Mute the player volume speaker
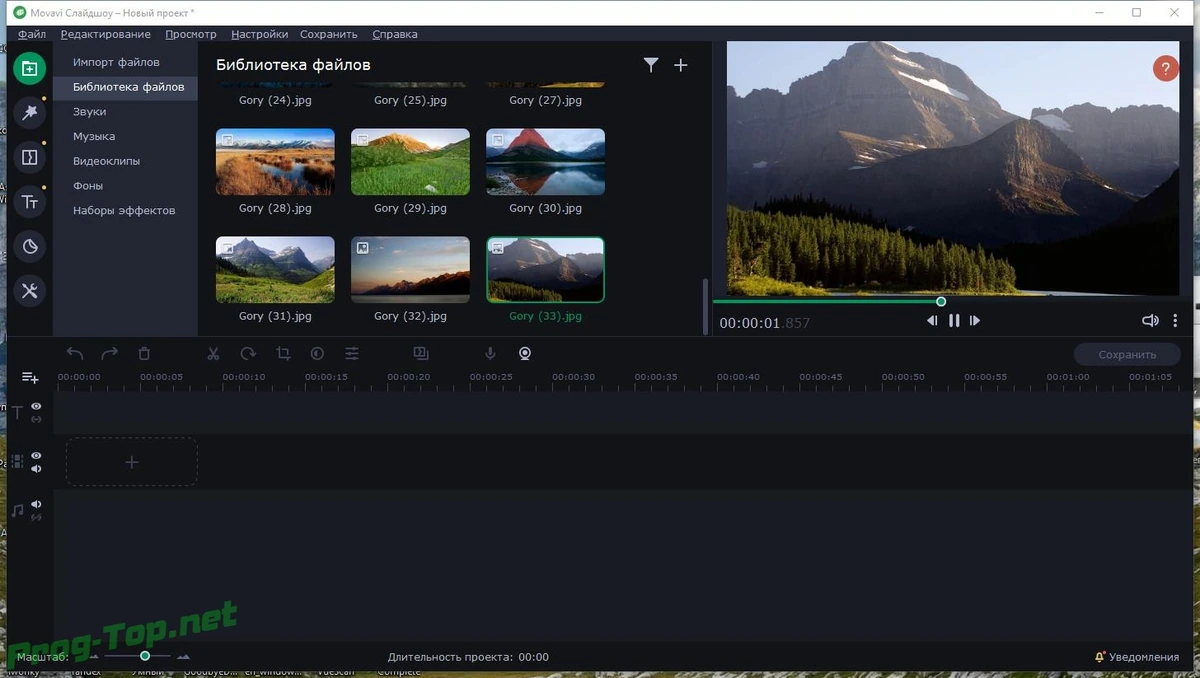 click(x=1150, y=321)
